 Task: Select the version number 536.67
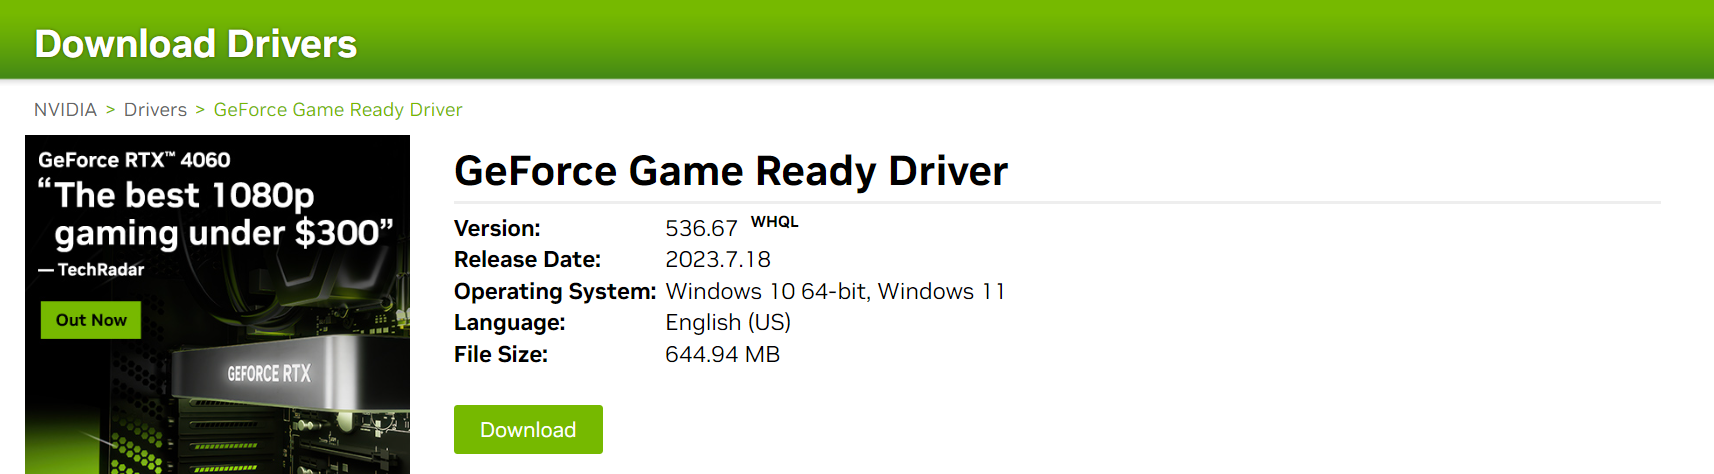(701, 229)
